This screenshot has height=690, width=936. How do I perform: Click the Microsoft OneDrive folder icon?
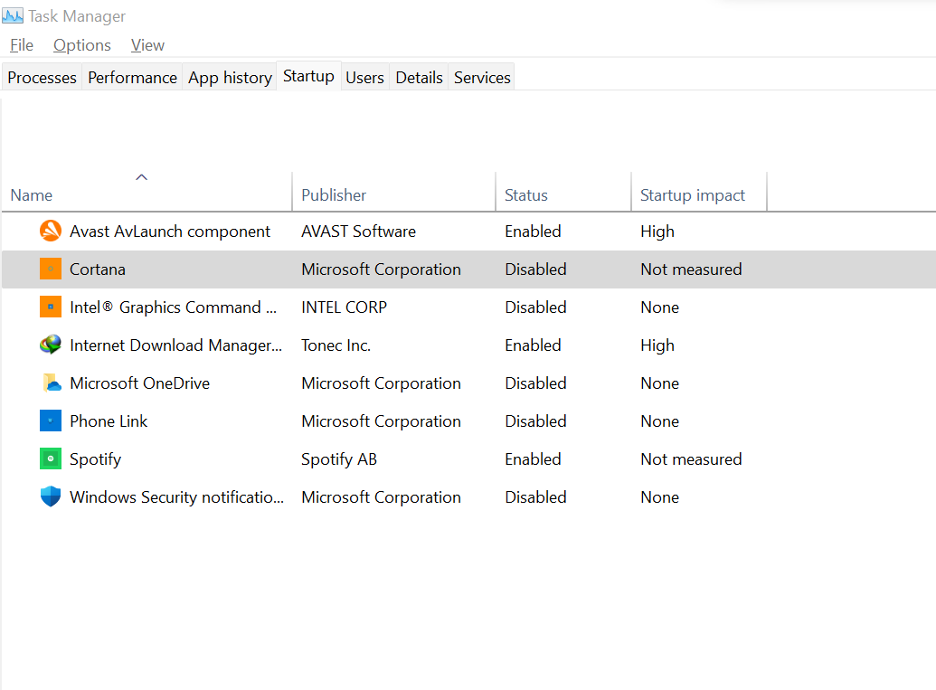point(50,383)
